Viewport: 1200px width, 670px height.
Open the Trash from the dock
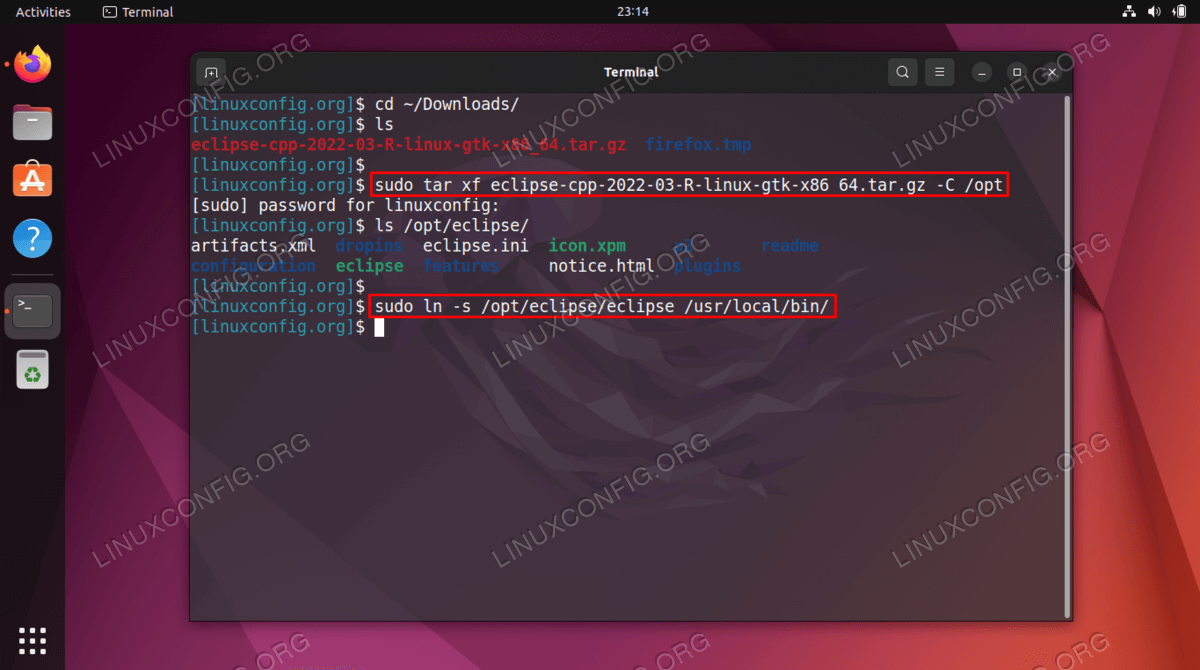pyautogui.click(x=33, y=369)
